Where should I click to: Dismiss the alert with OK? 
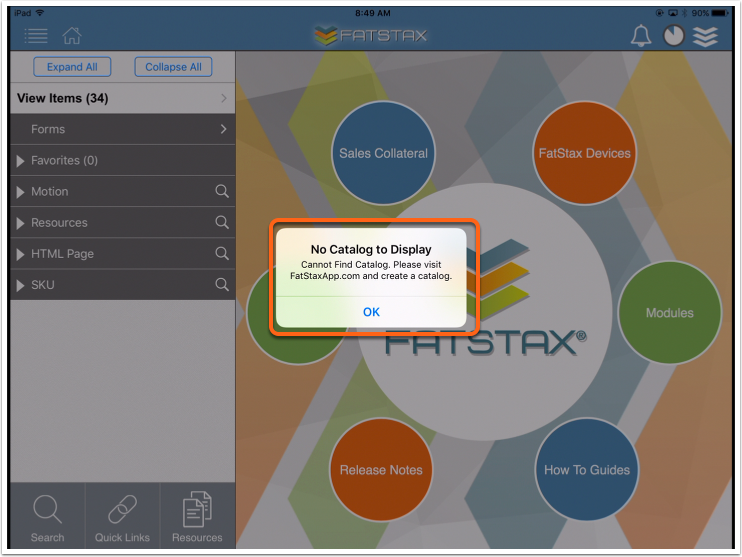coord(371,312)
